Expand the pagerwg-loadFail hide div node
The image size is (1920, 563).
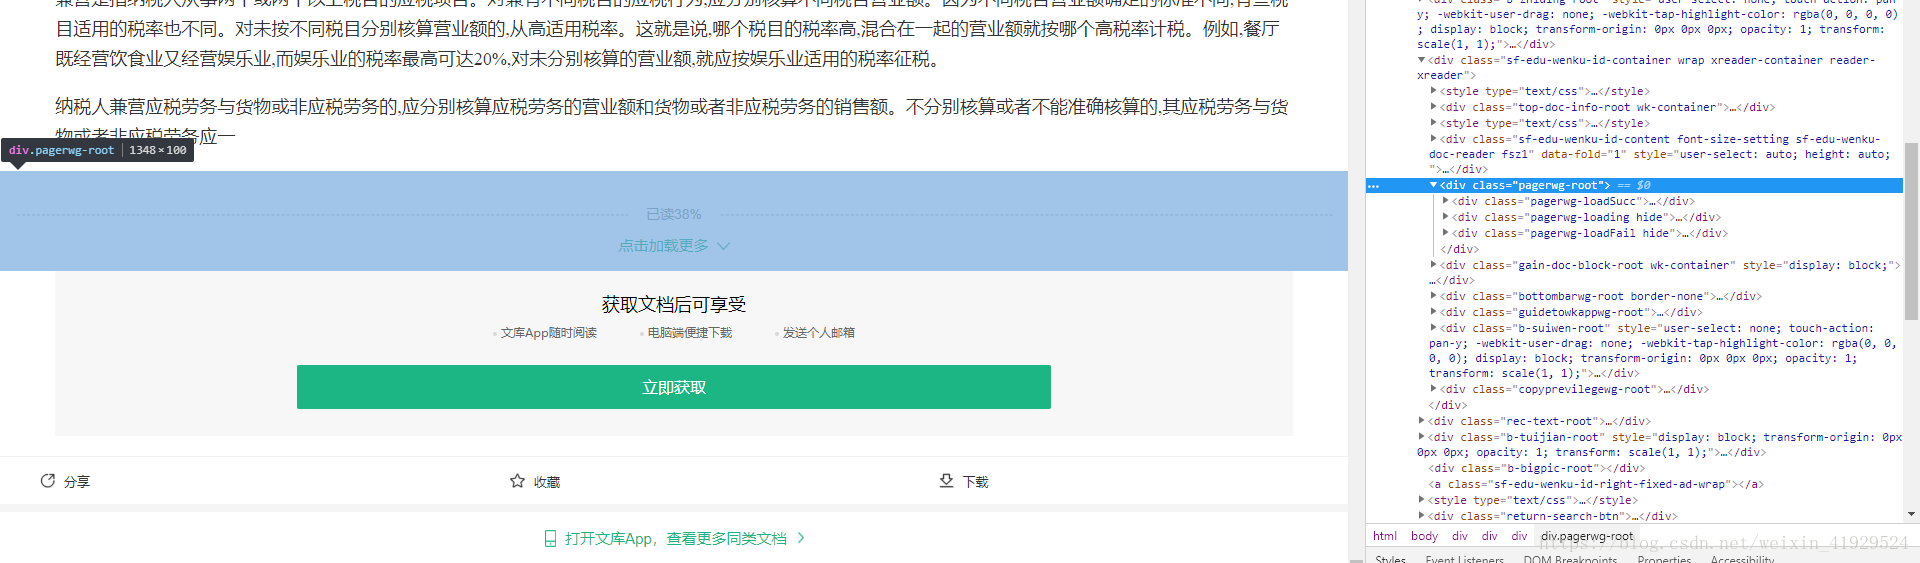point(1445,233)
